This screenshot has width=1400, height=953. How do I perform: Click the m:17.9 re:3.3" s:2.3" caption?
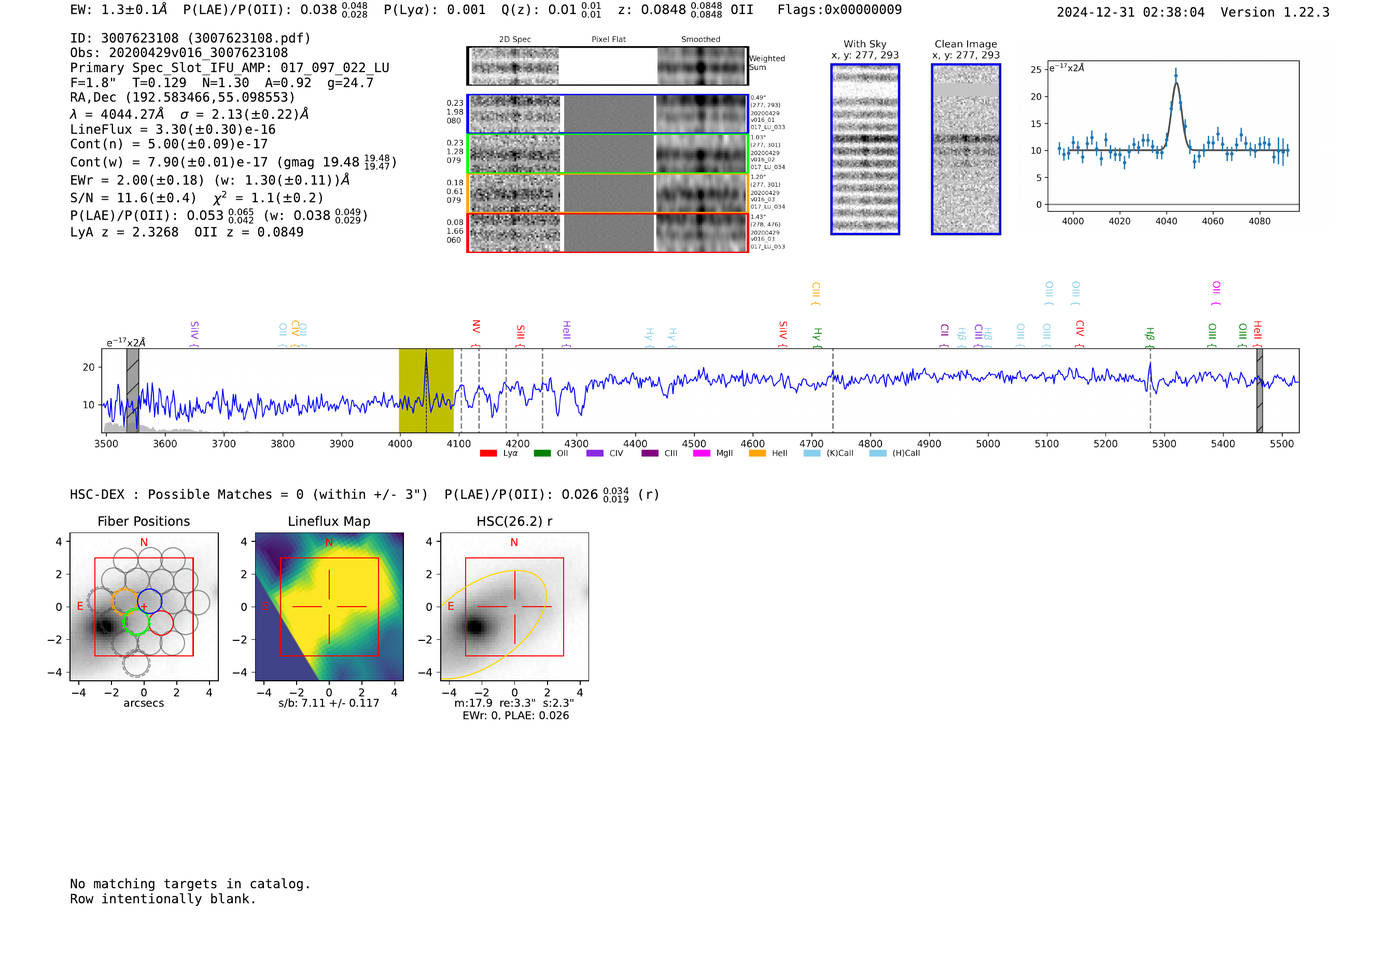[515, 703]
